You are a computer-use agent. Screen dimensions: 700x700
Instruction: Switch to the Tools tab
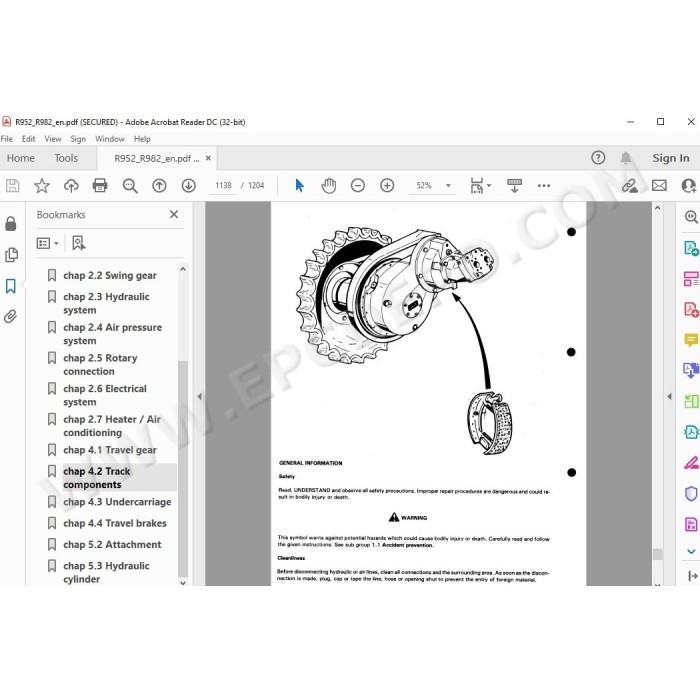point(66,158)
